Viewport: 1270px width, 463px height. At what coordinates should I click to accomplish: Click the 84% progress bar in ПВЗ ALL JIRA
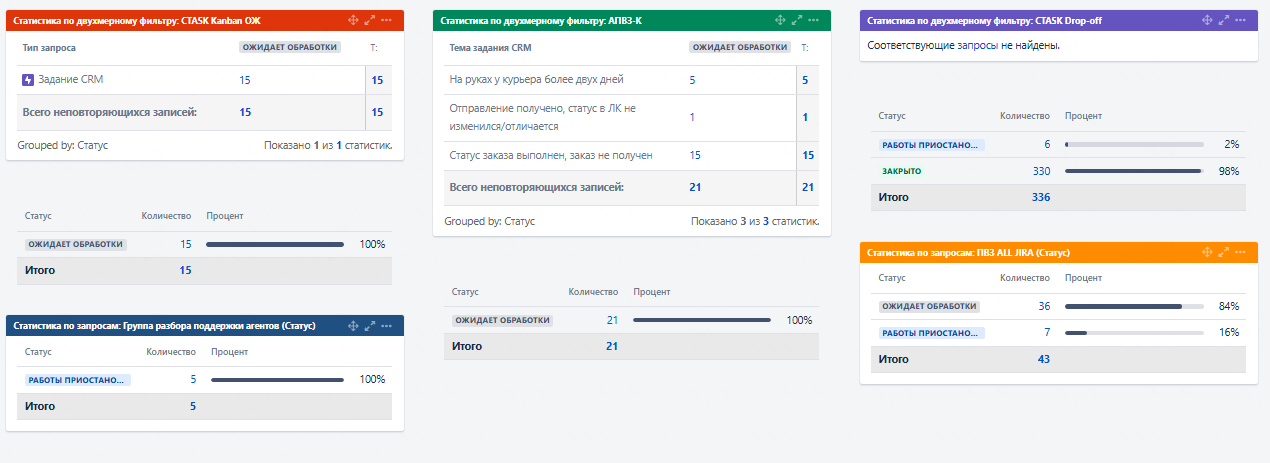[1134, 306]
